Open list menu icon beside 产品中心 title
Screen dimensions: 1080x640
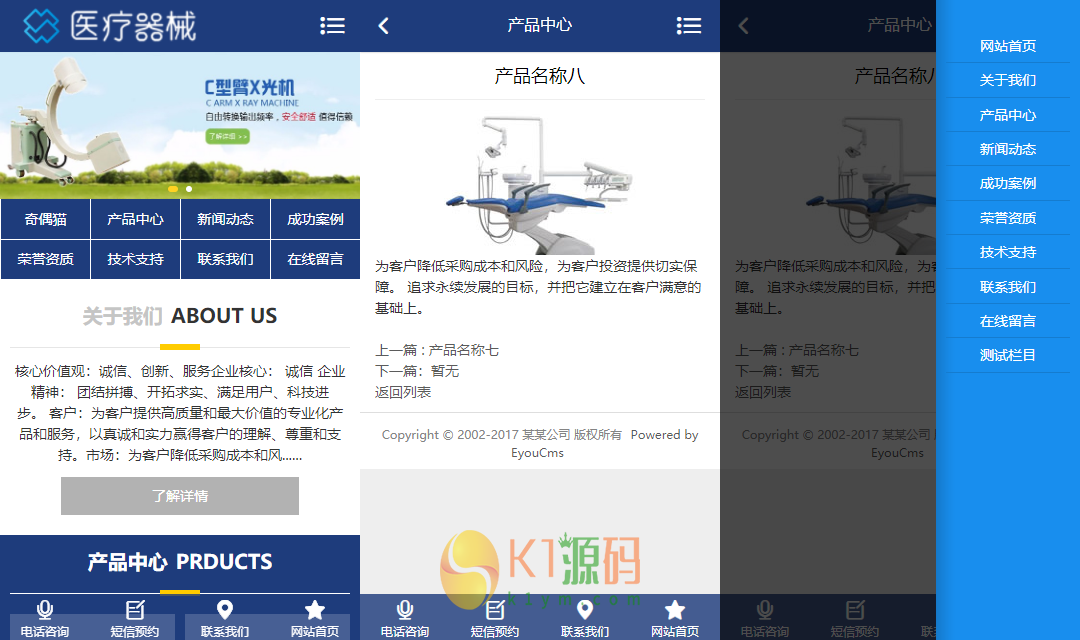689,26
